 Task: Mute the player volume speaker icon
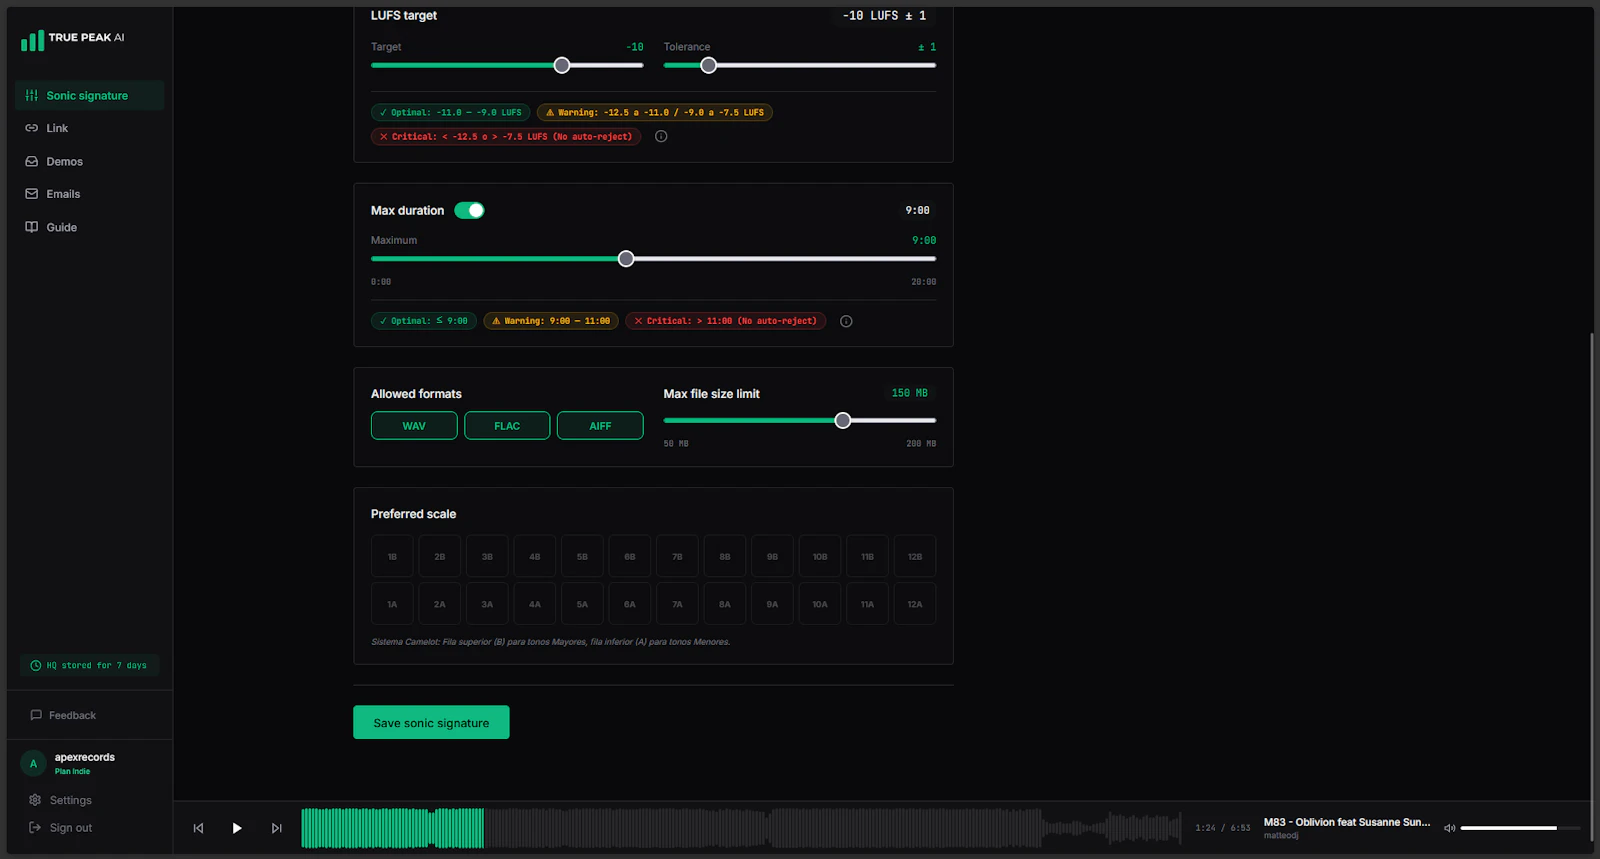(1449, 828)
